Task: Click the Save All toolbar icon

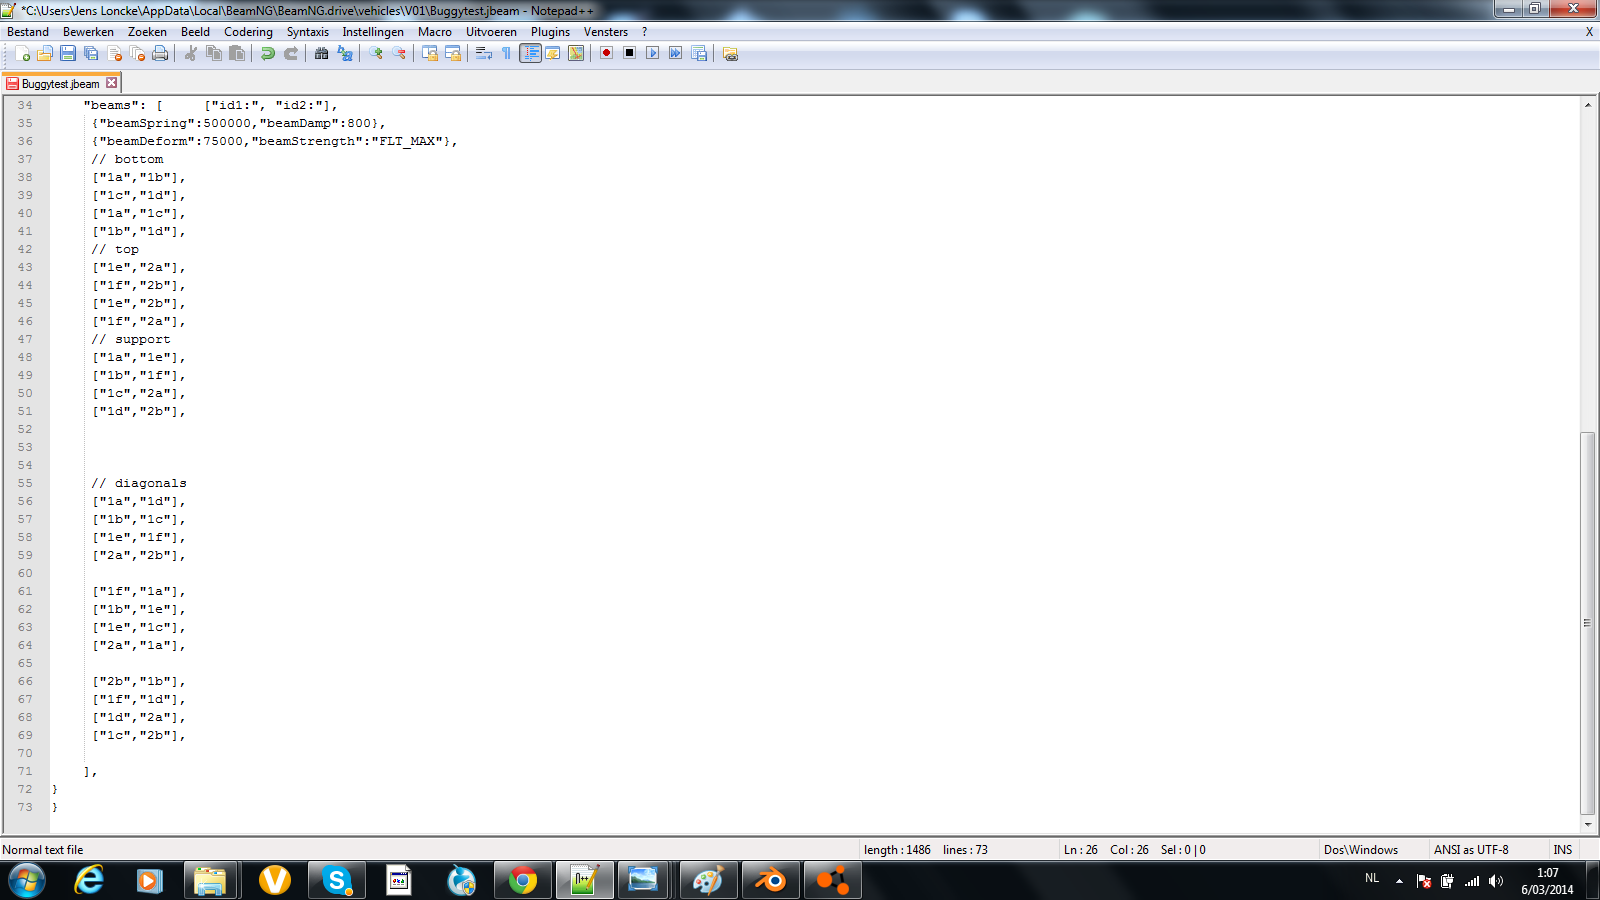Action: coord(91,54)
